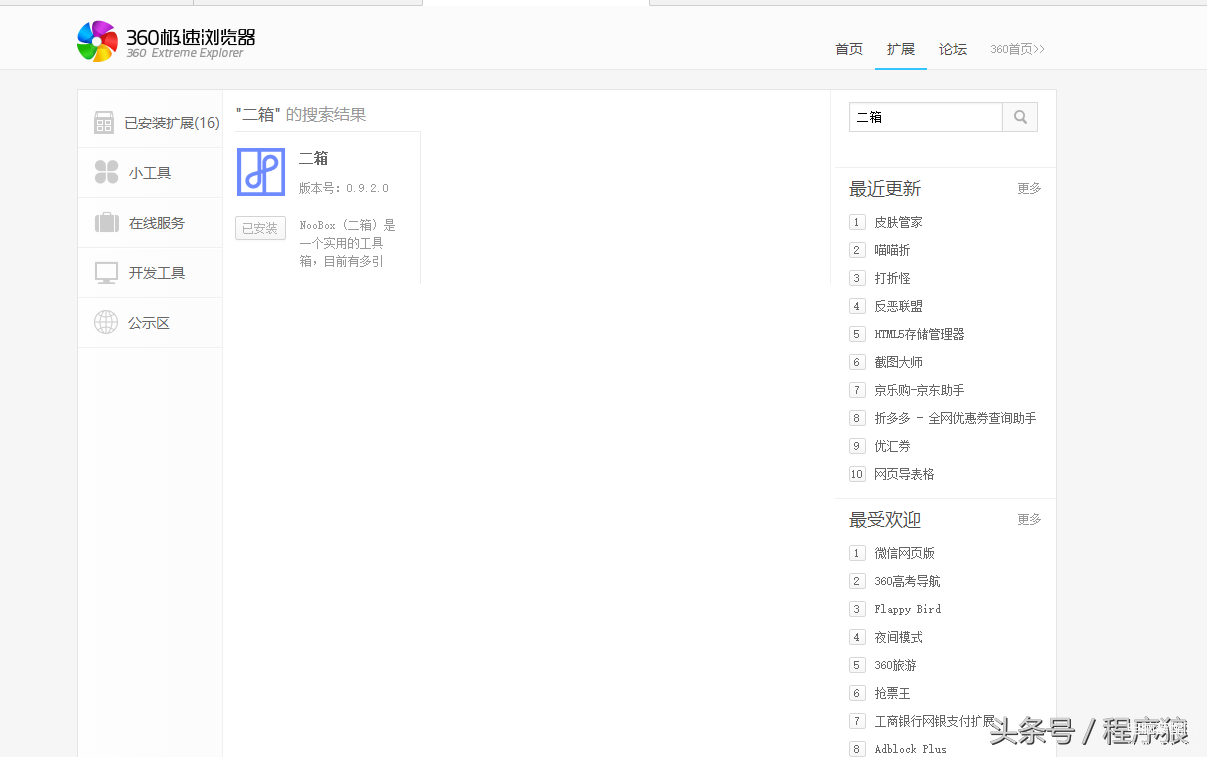Open the 已安装扩展 sidebar icon

coord(104,122)
